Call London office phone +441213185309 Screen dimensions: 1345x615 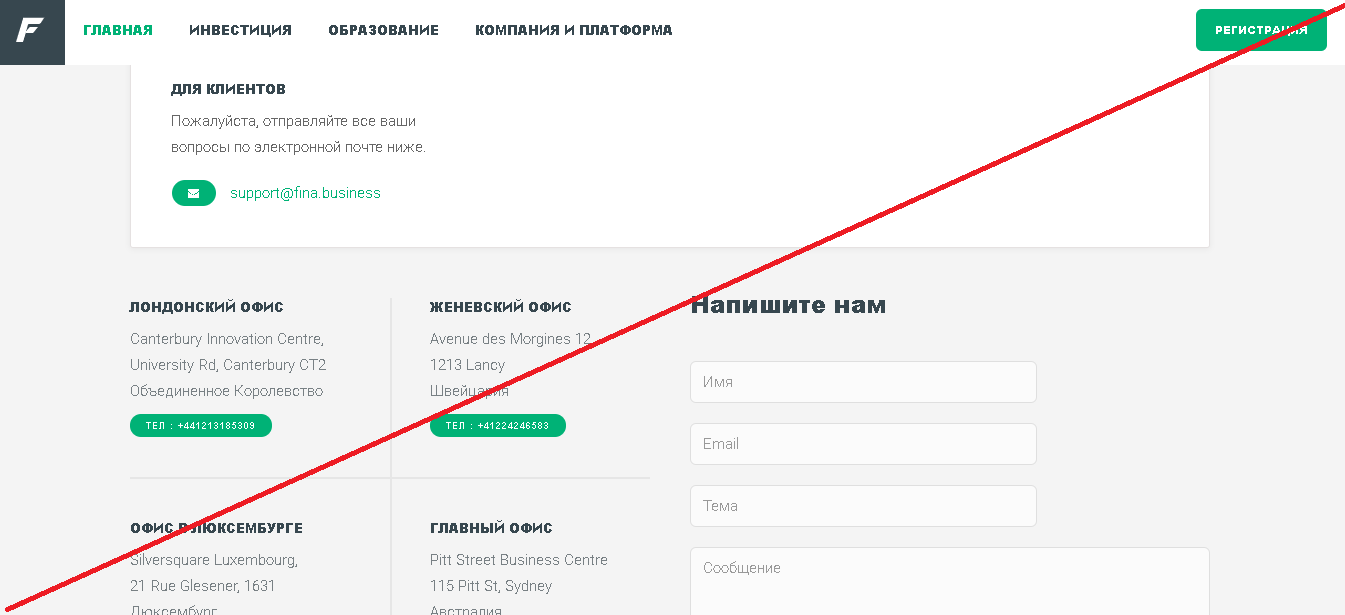(201, 426)
